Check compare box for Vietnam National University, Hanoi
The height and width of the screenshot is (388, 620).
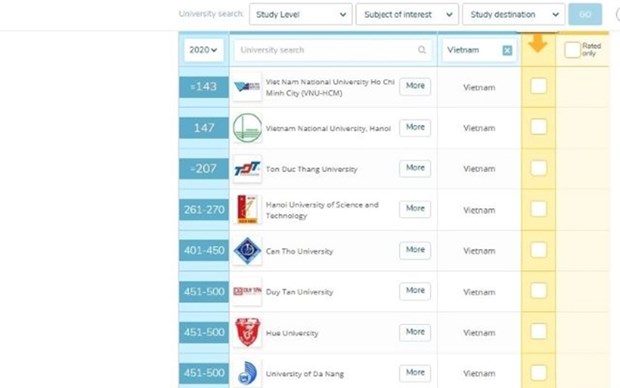coord(539,127)
